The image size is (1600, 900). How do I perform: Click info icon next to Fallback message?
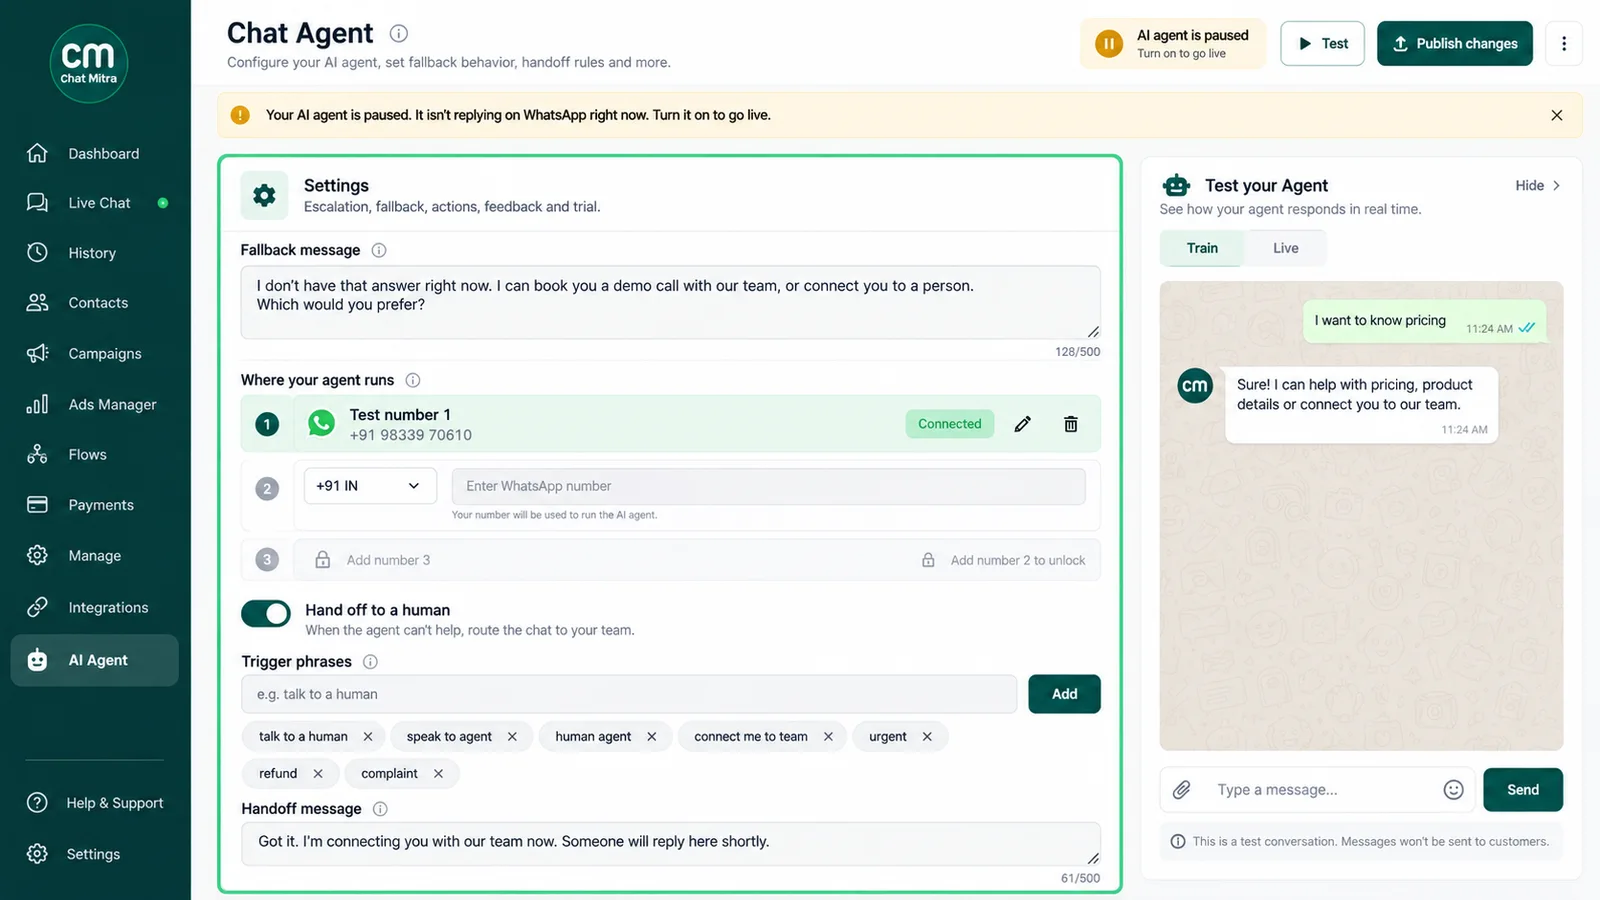coord(379,250)
